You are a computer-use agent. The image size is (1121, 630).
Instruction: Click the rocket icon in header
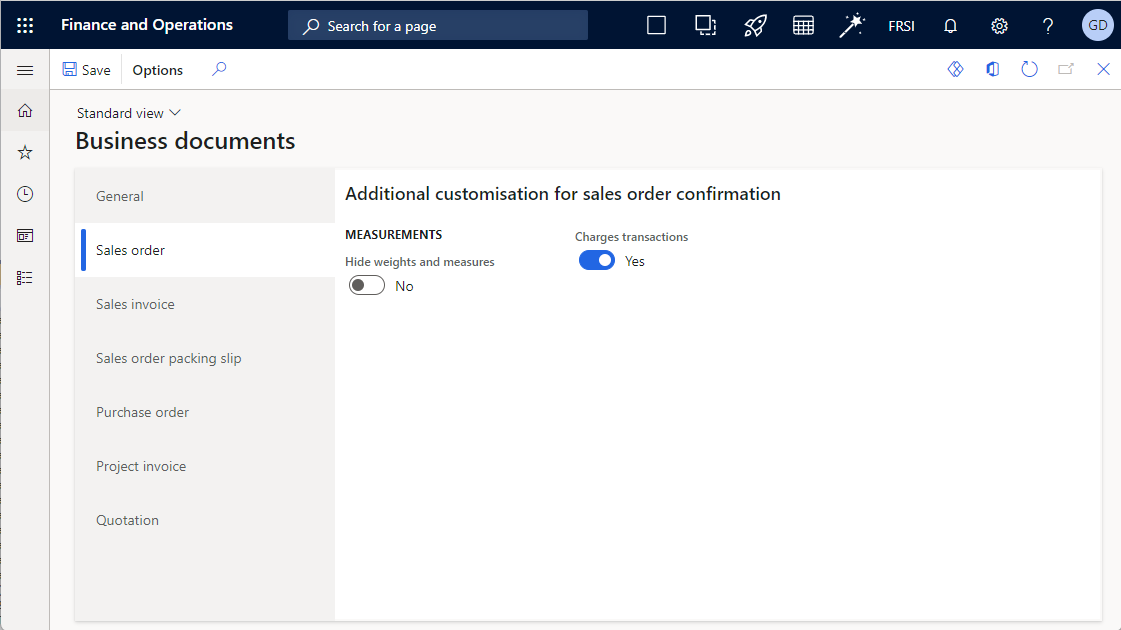pos(755,26)
